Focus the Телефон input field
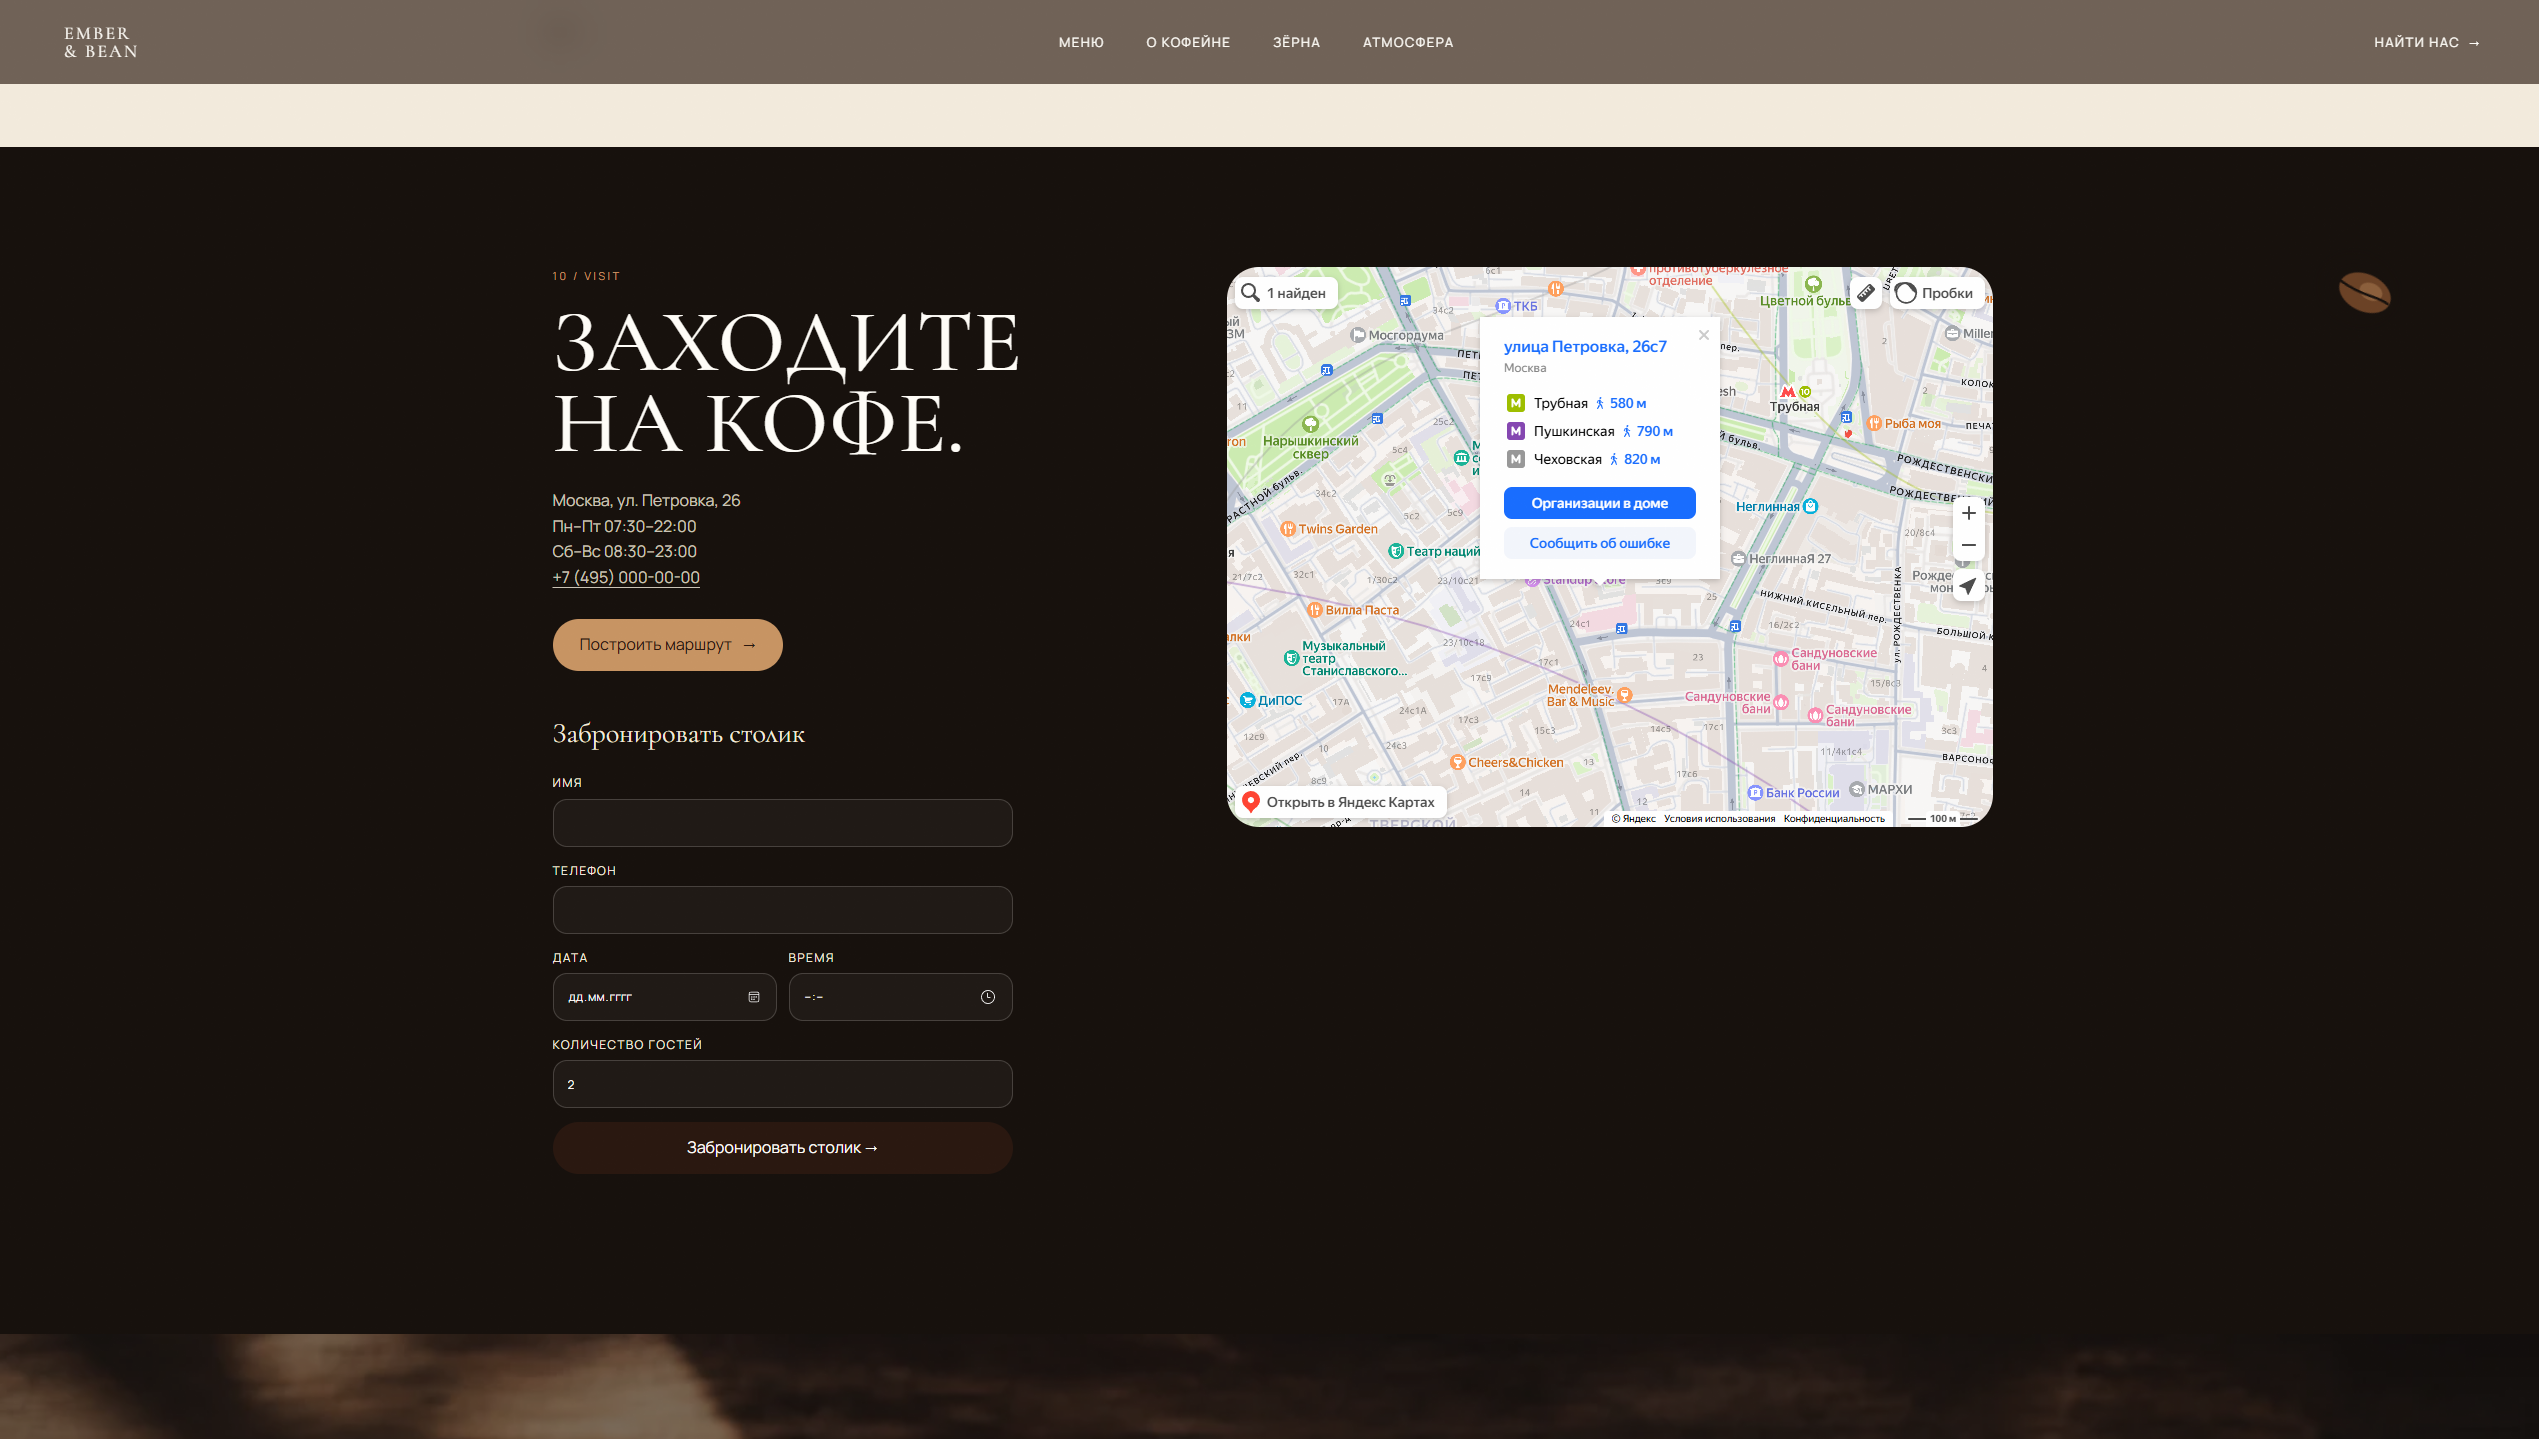2539x1439 pixels. coord(782,910)
